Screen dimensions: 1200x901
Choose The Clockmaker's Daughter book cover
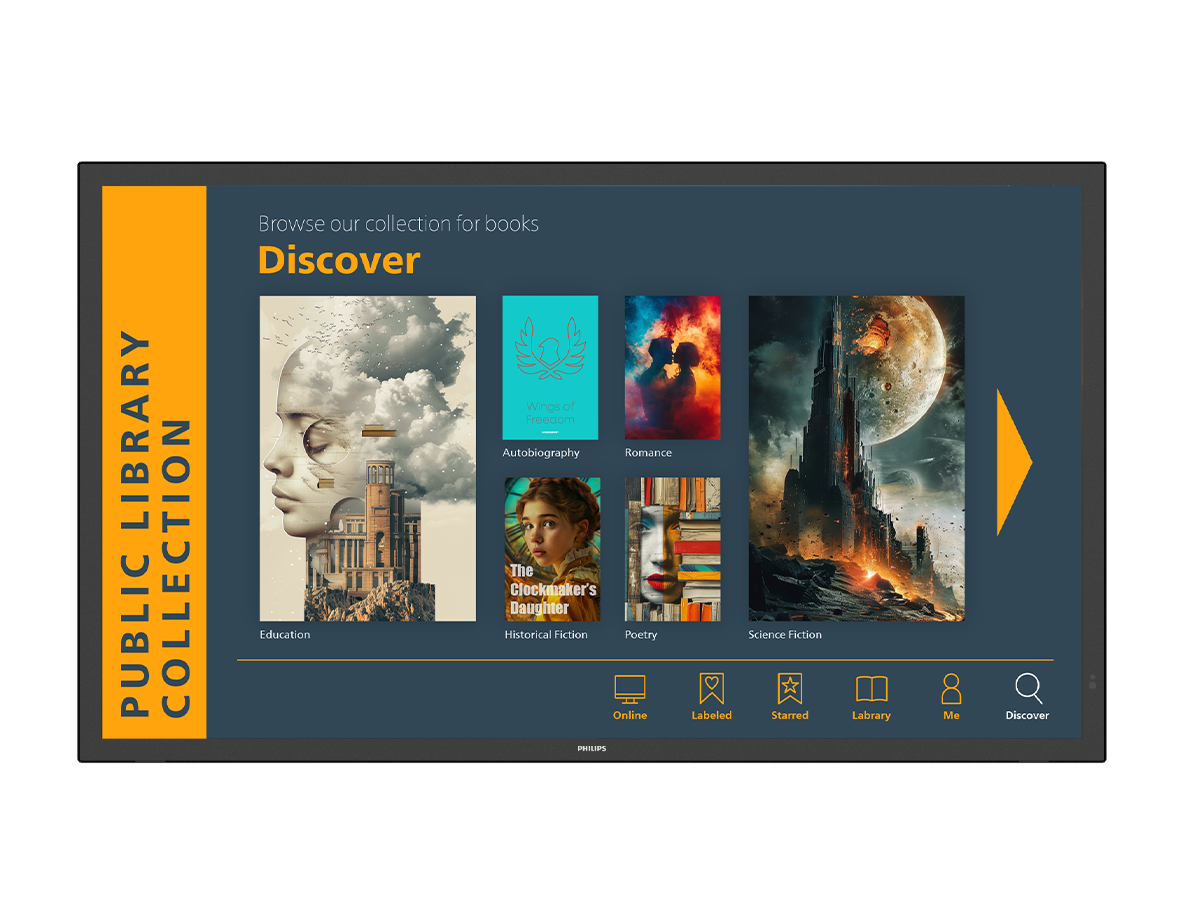click(x=552, y=549)
